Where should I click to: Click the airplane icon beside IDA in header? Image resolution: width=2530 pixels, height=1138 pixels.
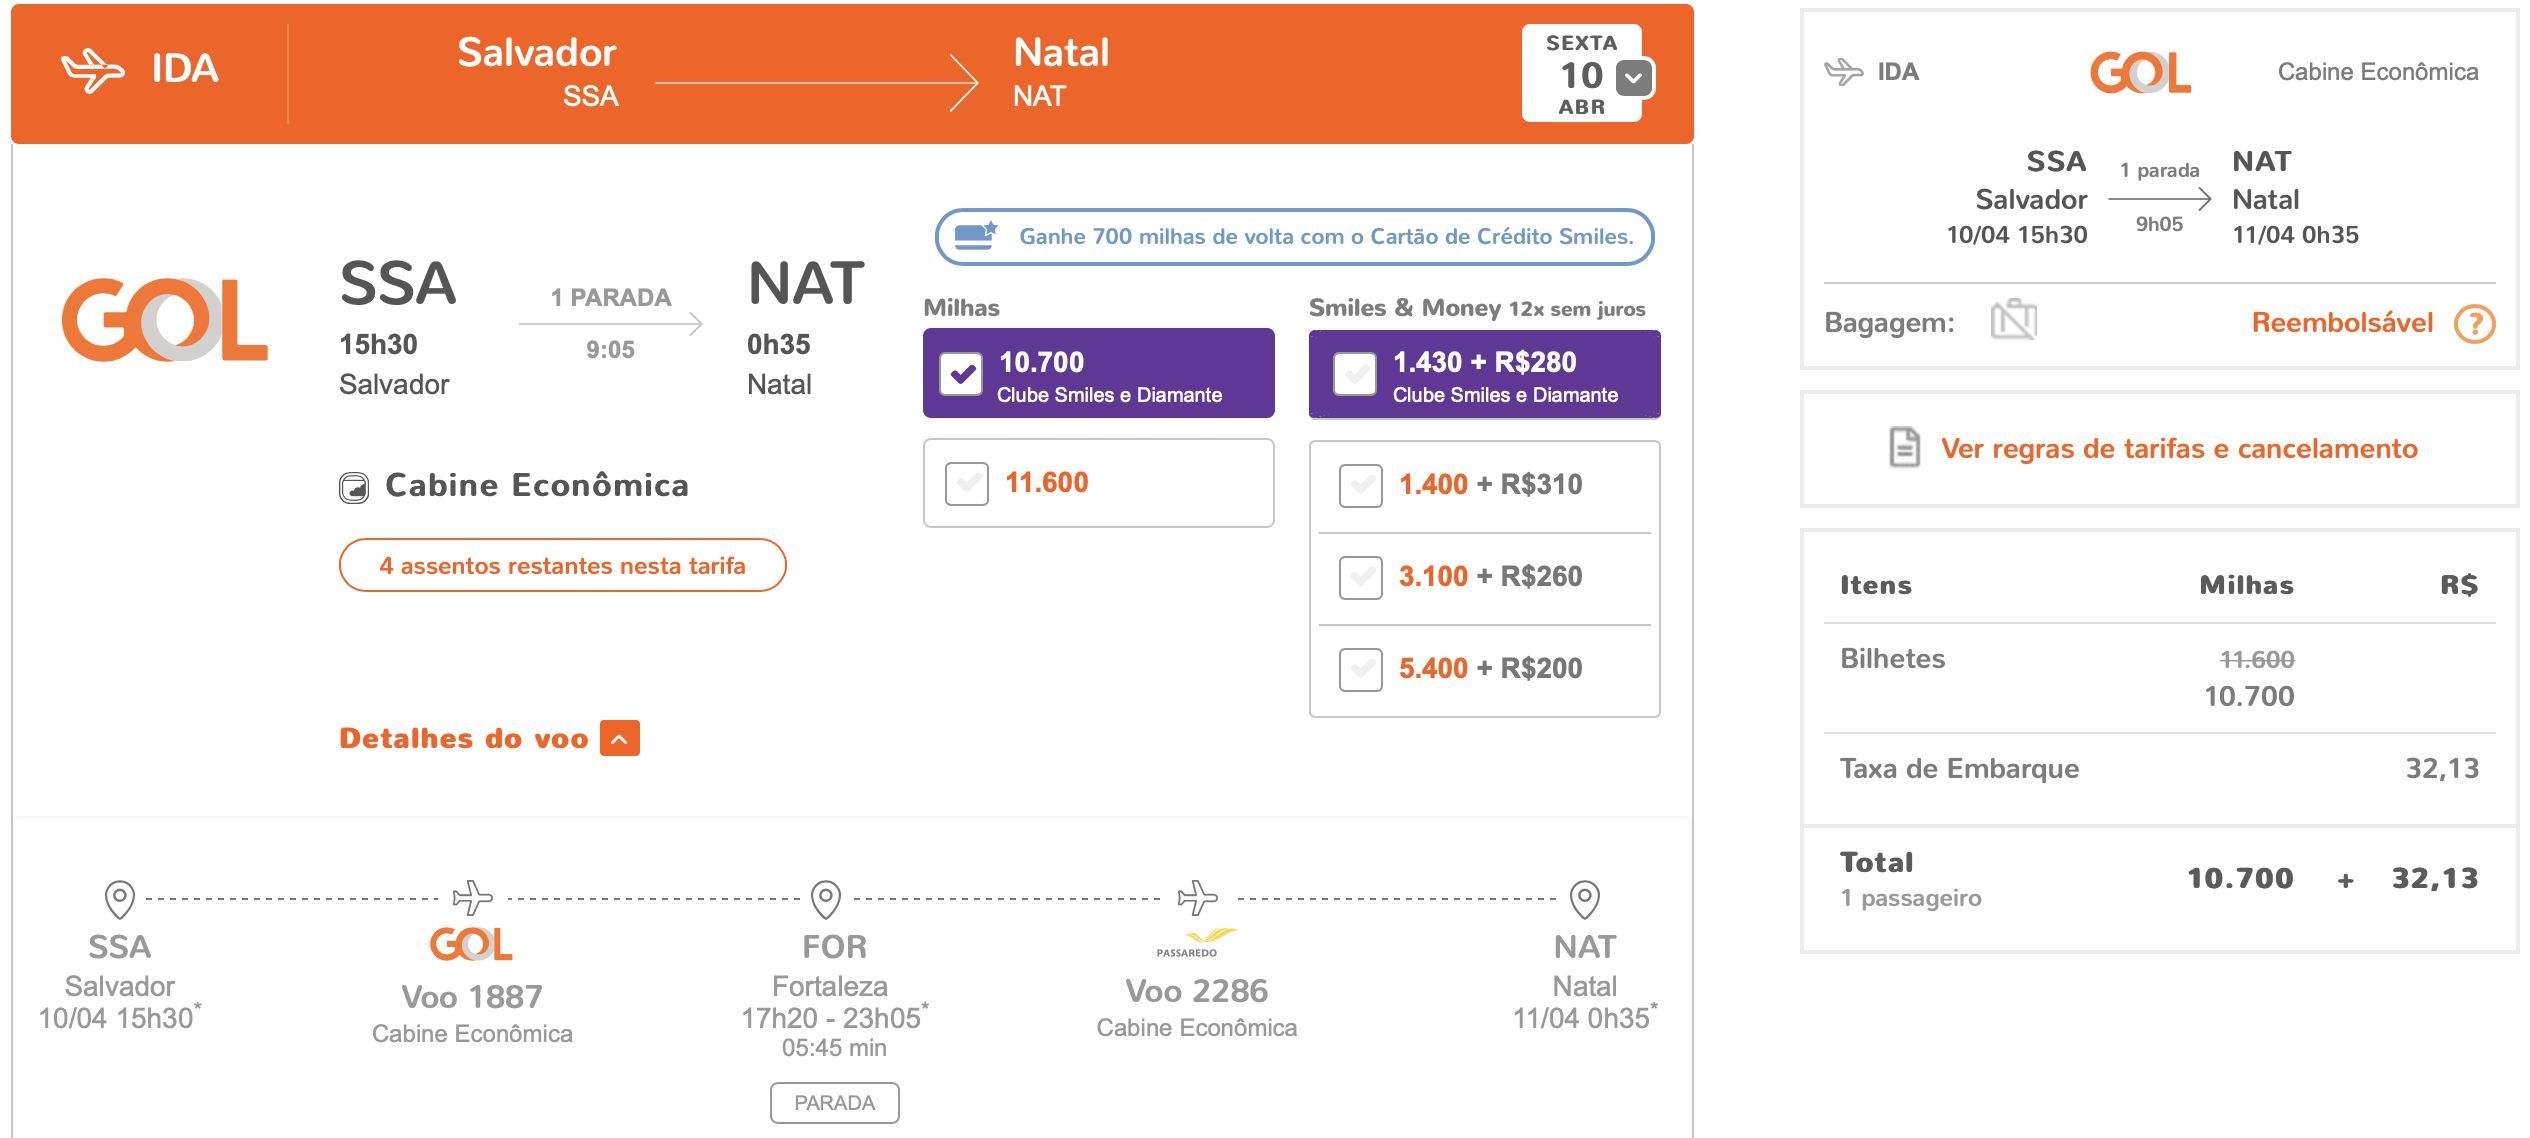click(x=93, y=70)
